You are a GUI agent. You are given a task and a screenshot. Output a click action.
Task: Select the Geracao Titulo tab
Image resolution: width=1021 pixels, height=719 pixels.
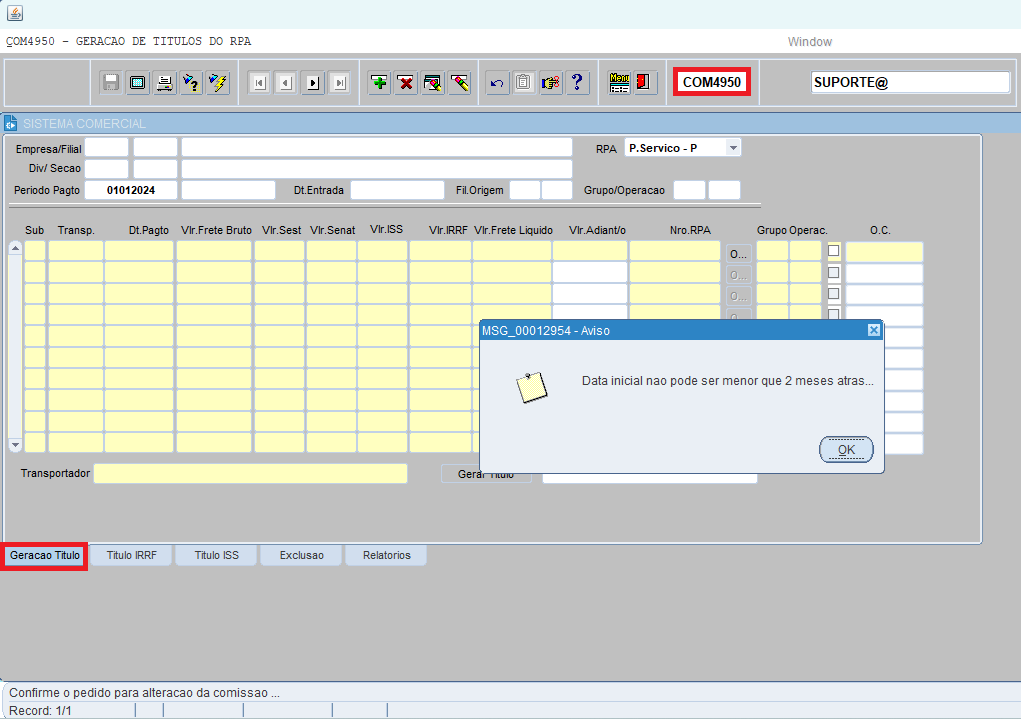coord(45,556)
